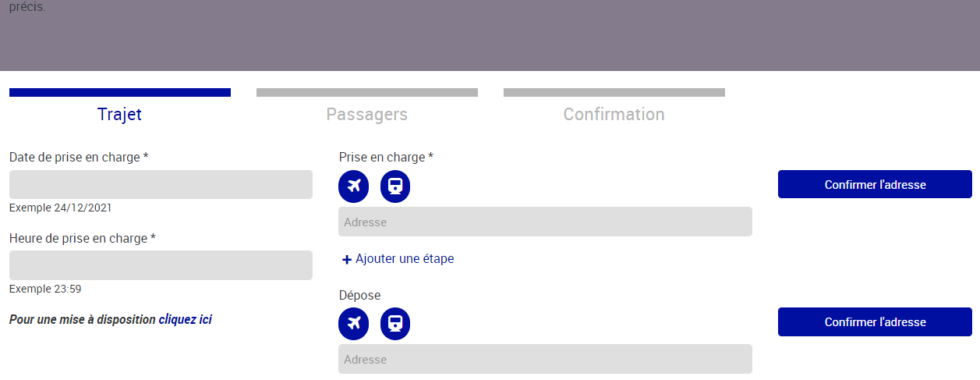980x380 pixels.
Task: Select the airplane icon under Prise en charge
Action: click(x=354, y=186)
